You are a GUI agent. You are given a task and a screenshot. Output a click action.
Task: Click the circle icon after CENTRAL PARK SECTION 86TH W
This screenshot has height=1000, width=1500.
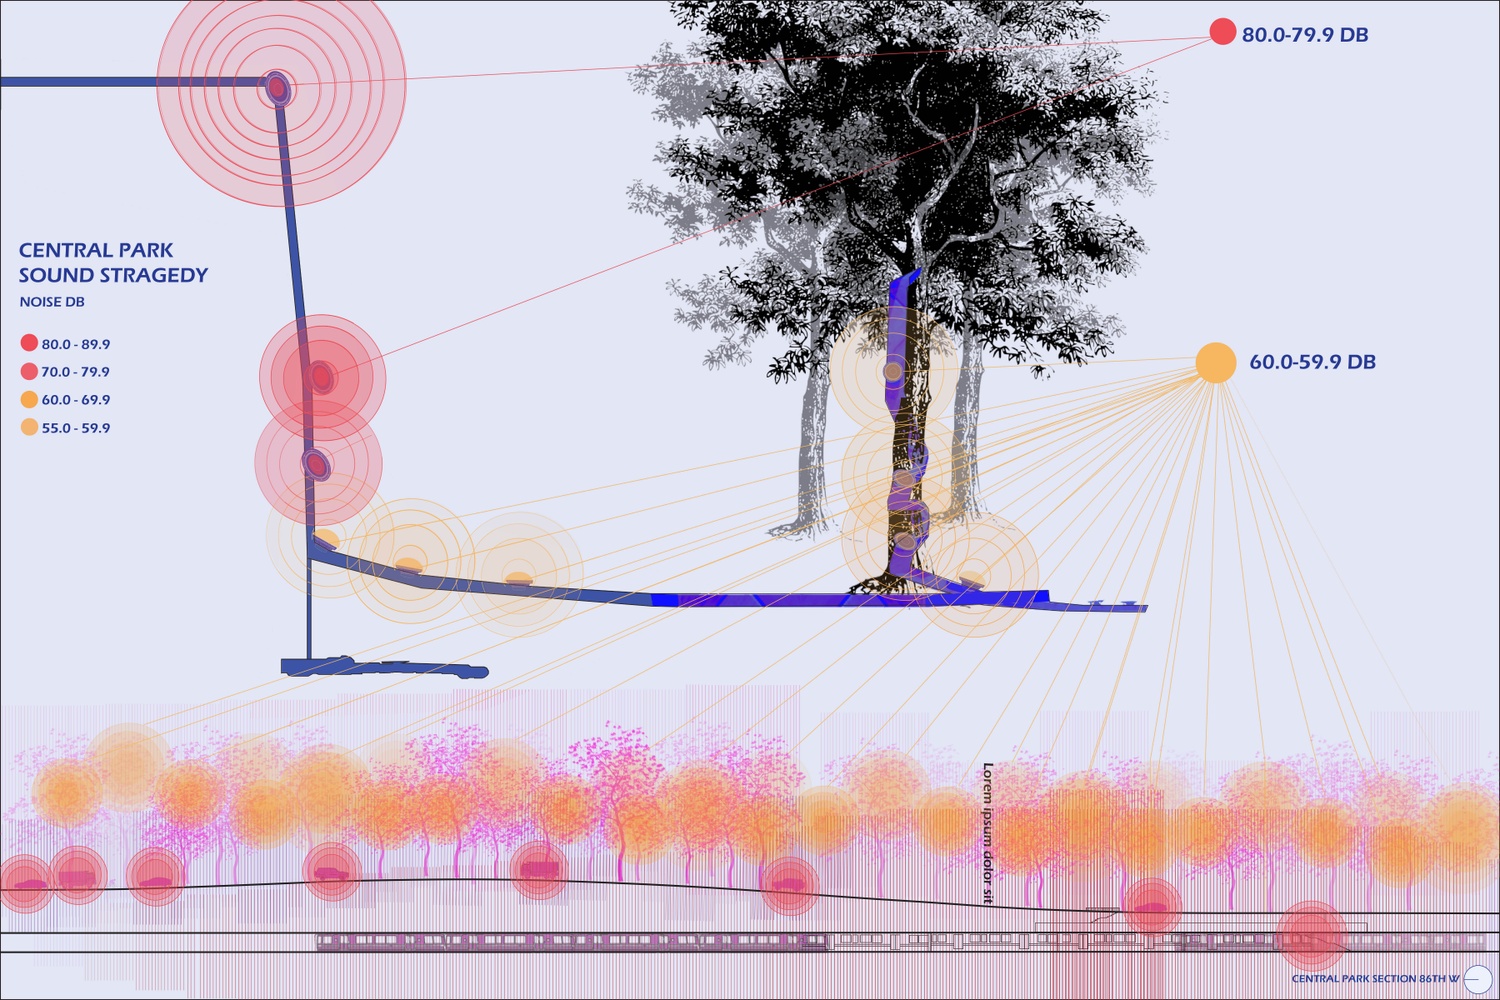click(1477, 978)
